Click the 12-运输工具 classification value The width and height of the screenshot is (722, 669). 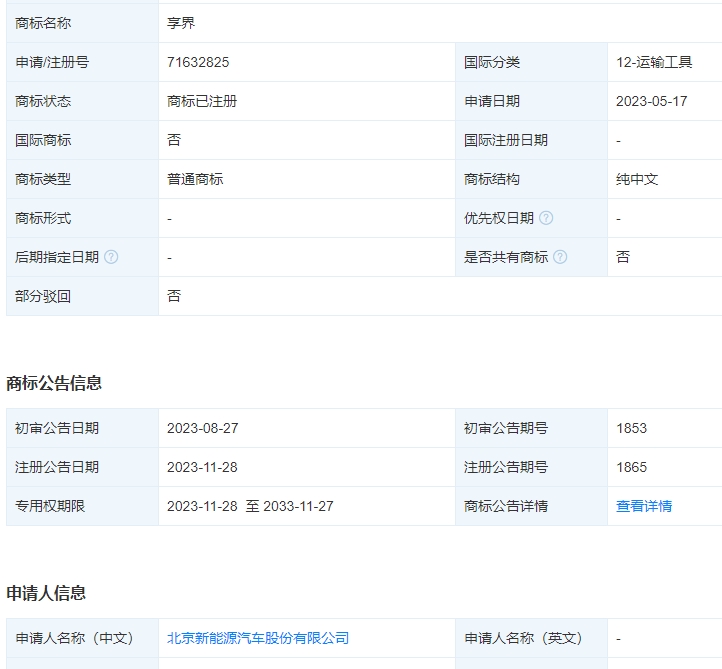pyautogui.click(x=654, y=62)
